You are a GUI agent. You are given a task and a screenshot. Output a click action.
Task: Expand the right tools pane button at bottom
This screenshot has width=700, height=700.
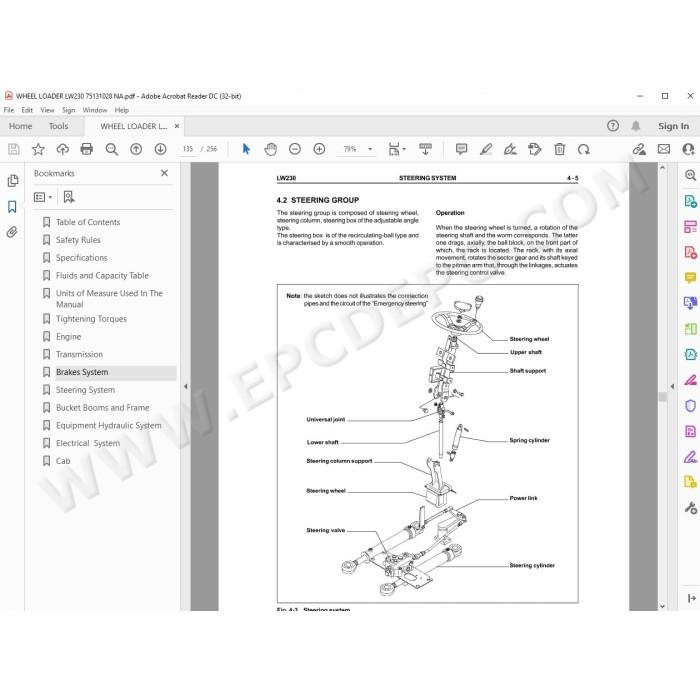click(x=692, y=598)
